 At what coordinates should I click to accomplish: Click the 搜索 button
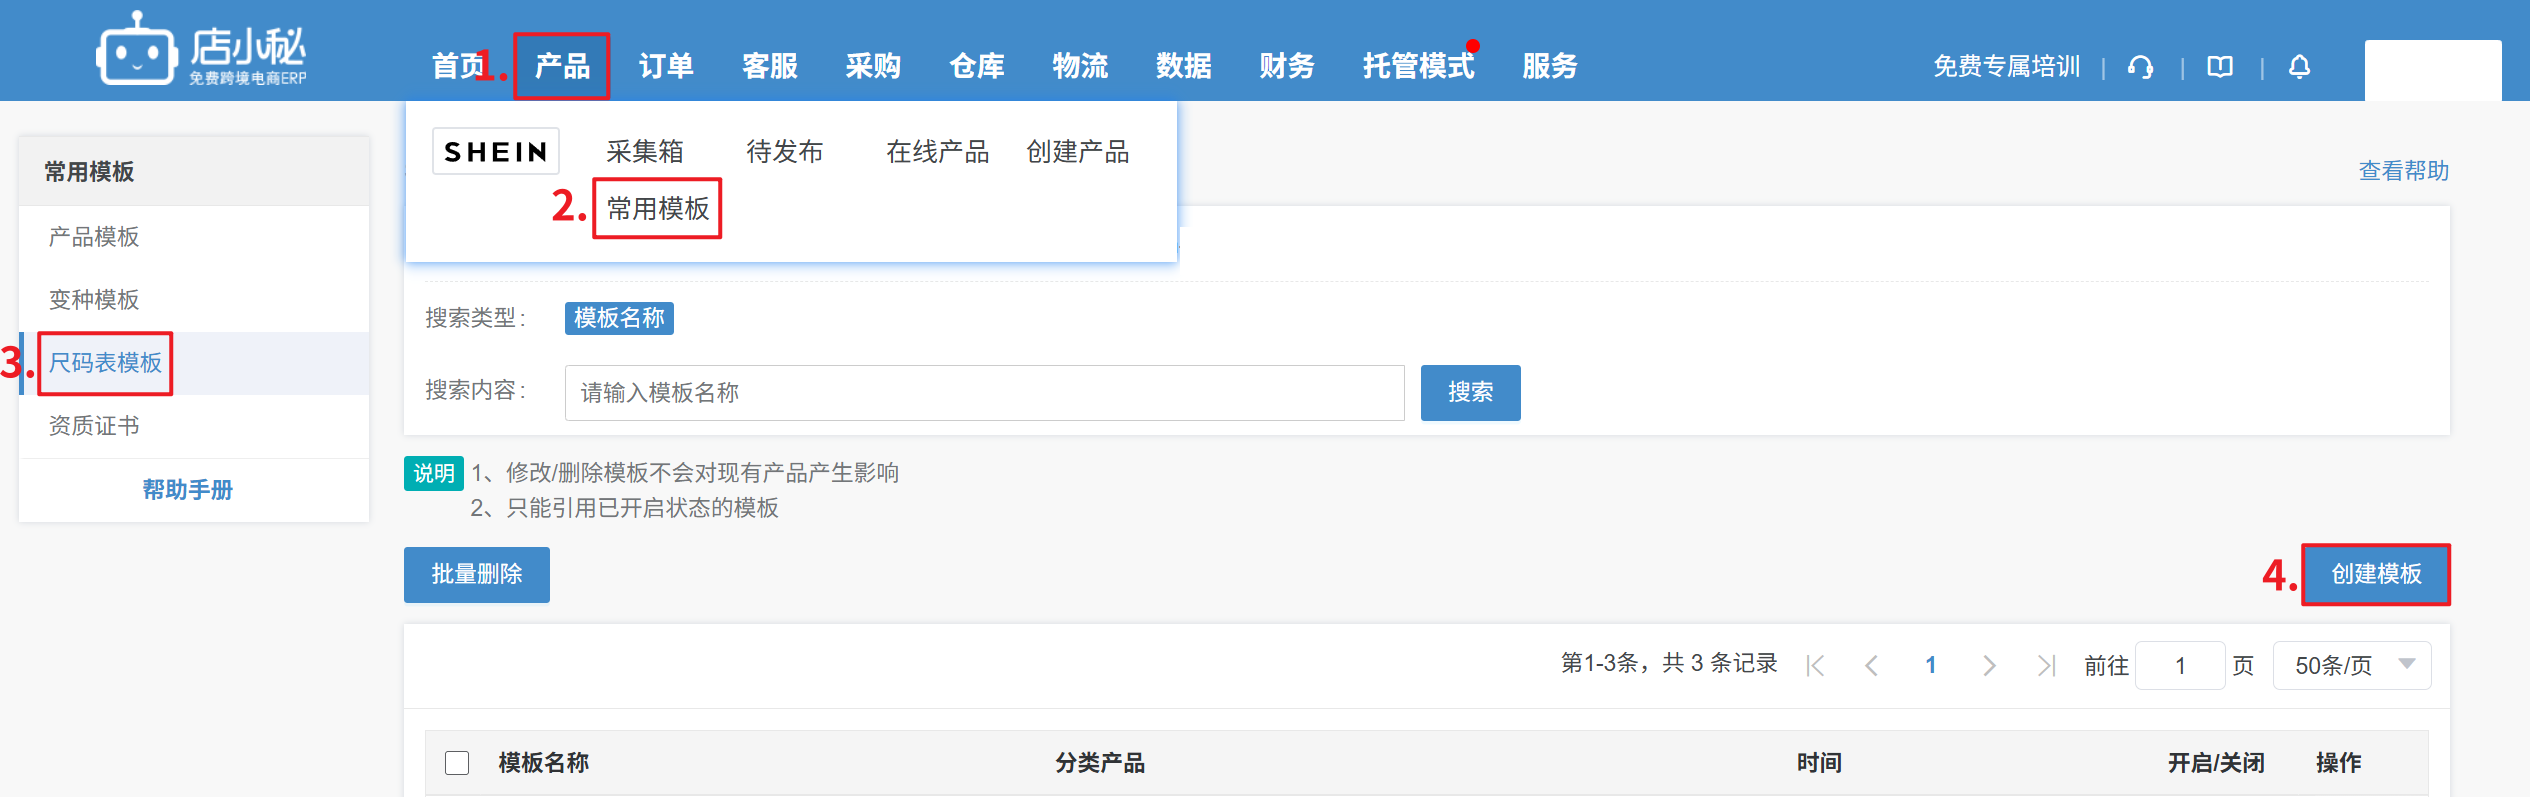coord(1470,393)
